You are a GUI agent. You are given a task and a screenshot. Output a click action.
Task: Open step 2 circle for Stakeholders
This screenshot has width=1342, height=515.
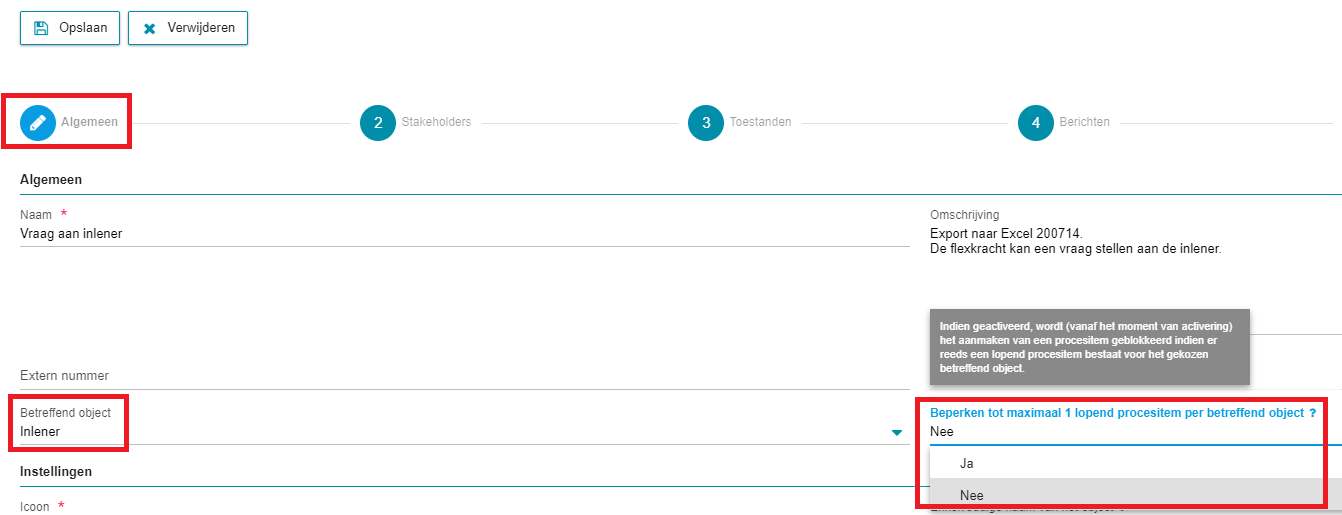click(x=378, y=123)
